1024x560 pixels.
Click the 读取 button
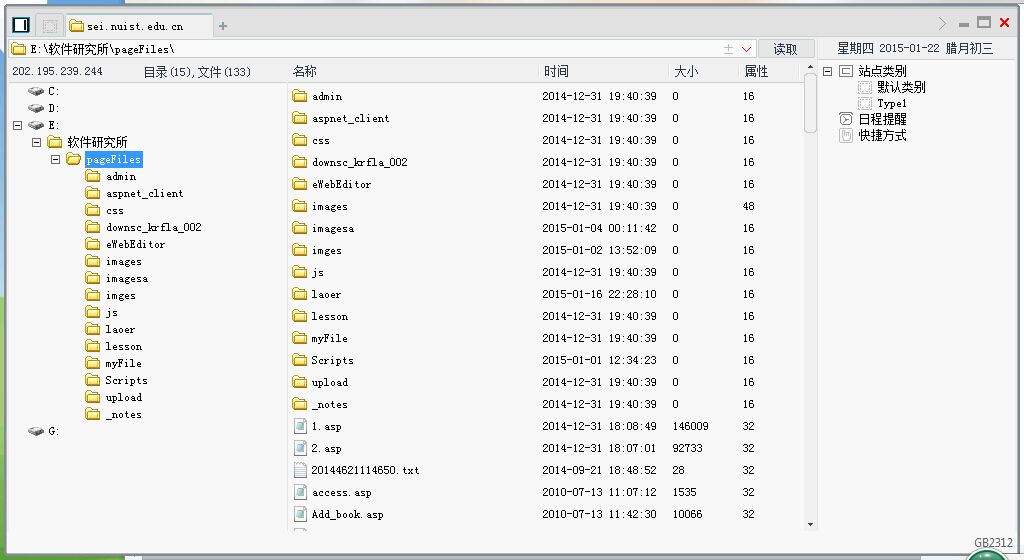click(x=785, y=49)
